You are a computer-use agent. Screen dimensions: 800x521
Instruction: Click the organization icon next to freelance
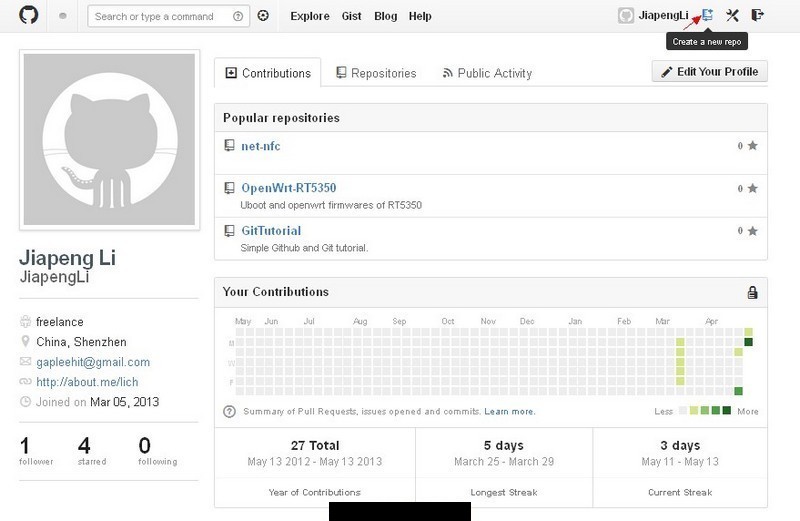pyautogui.click(x=26, y=321)
